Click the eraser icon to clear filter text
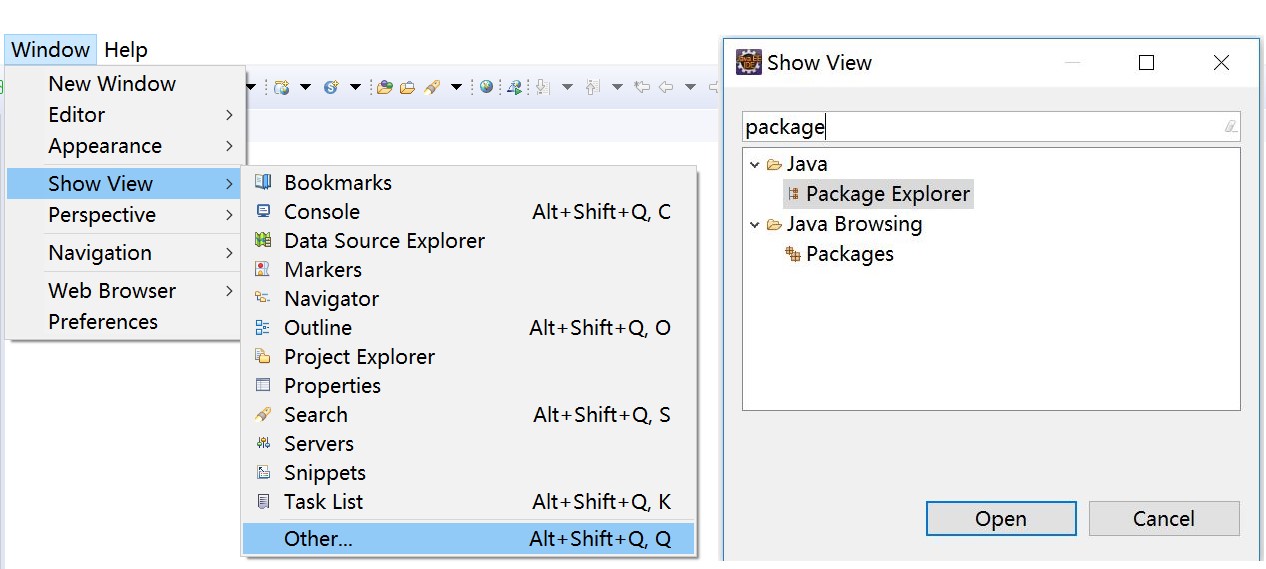Viewport: 1266px width, 569px height. (1230, 127)
